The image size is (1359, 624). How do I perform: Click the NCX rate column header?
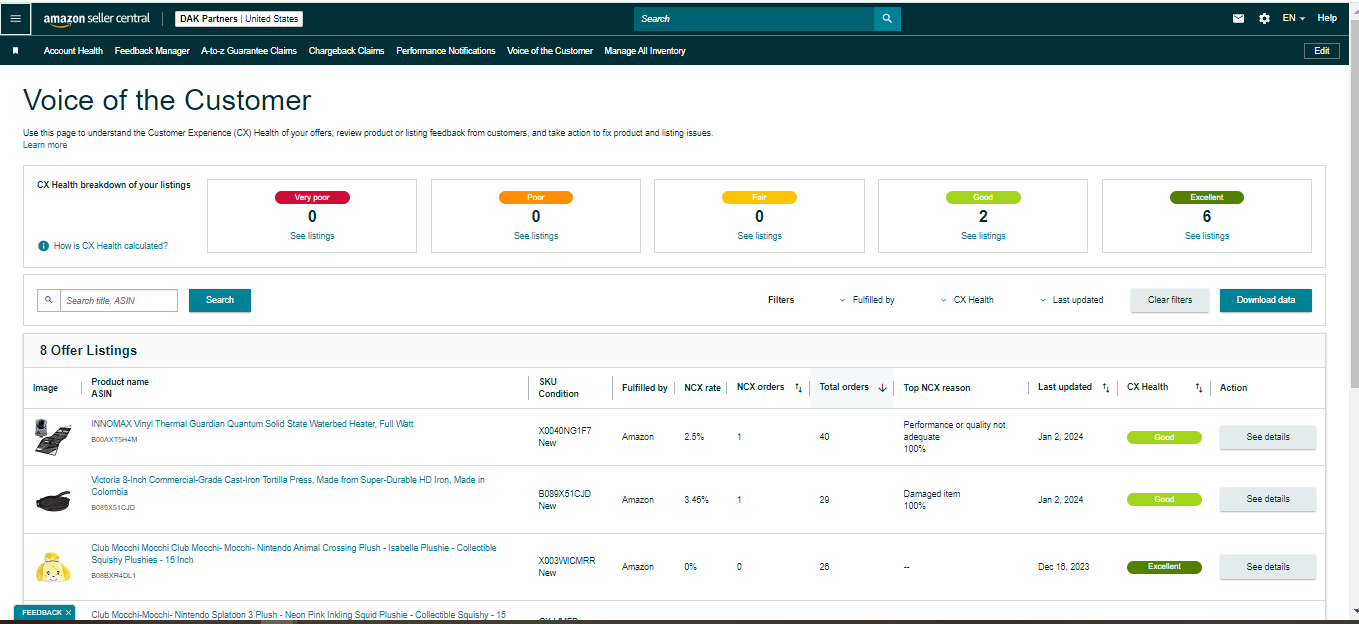[x=702, y=388]
